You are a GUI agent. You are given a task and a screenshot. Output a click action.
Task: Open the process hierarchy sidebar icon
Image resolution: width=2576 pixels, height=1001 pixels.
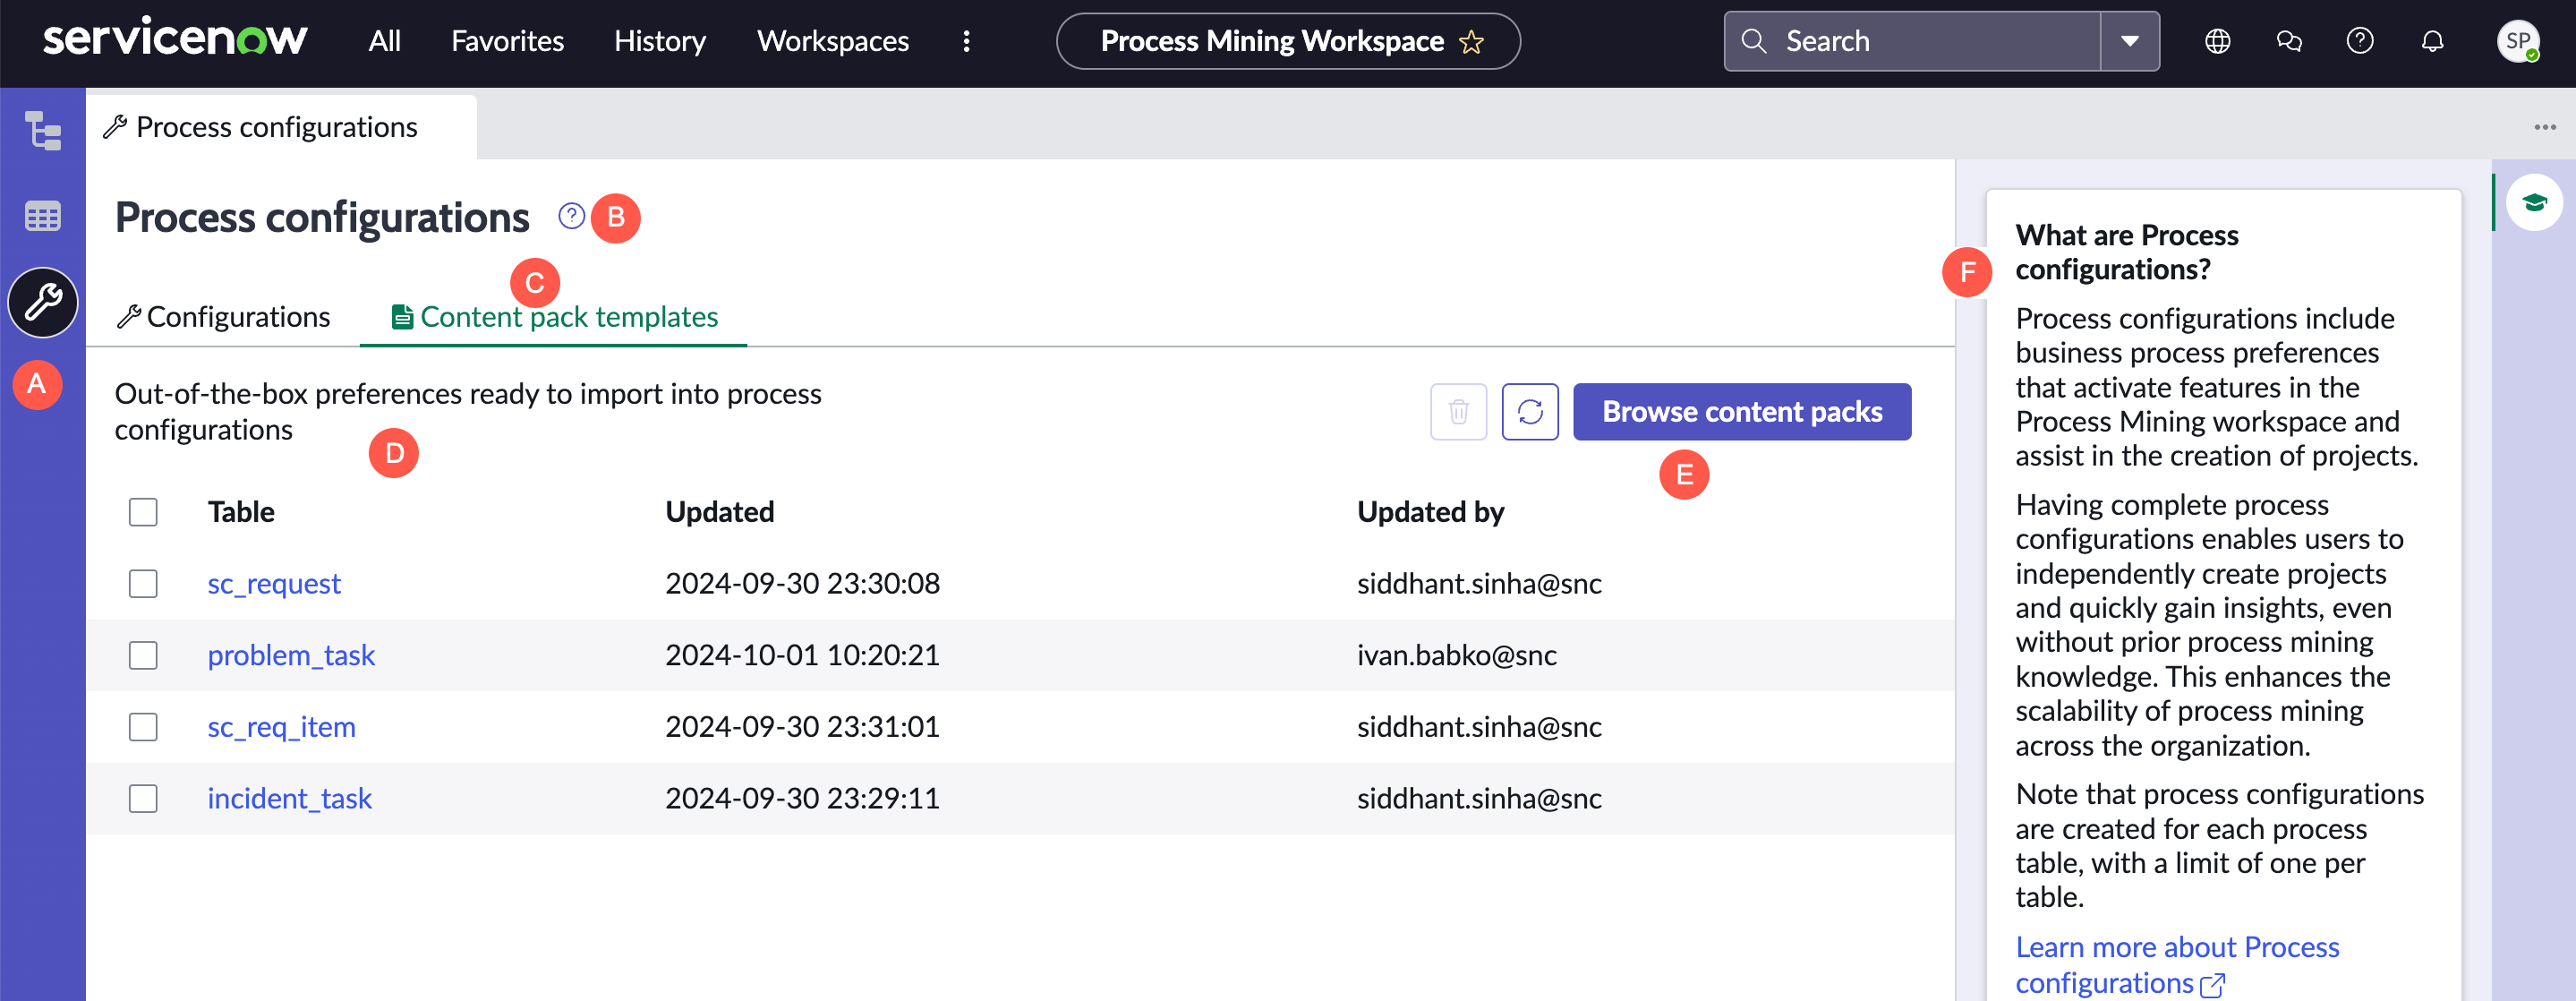42,131
